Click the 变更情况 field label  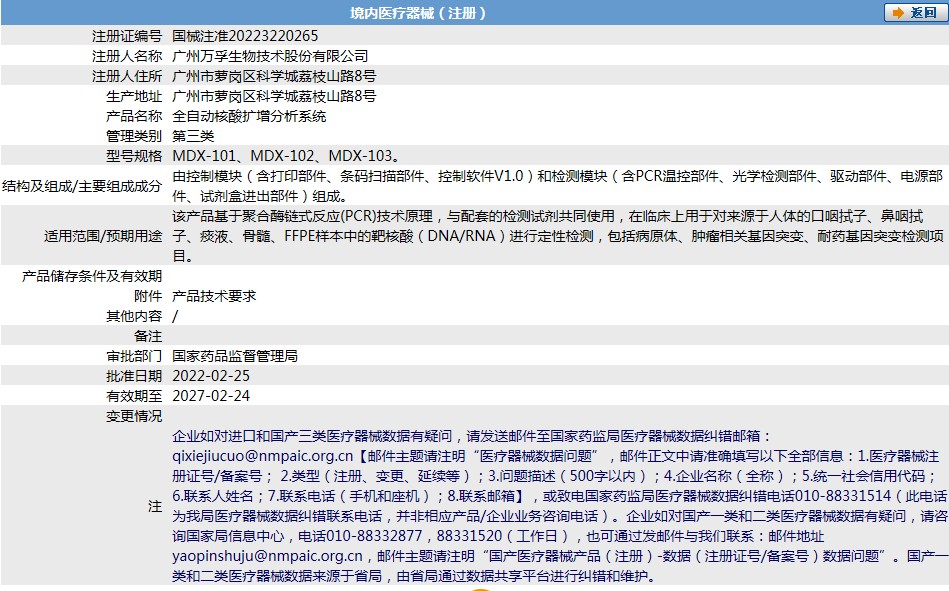(134, 416)
